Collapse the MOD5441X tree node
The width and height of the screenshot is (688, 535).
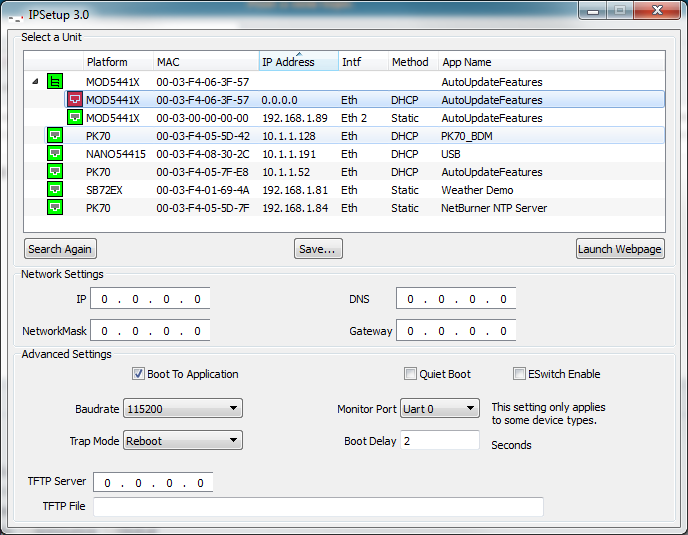pyautogui.click(x=36, y=81)
